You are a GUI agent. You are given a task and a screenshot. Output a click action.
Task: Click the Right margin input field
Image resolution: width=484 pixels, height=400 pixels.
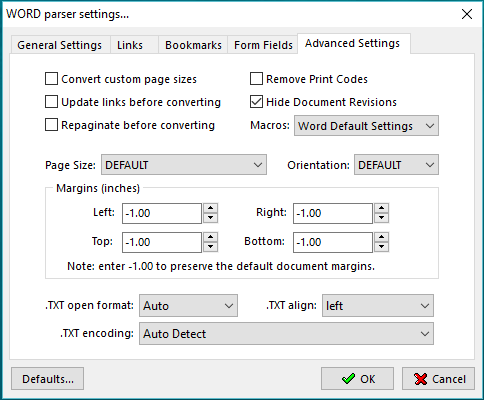point(333,213)
